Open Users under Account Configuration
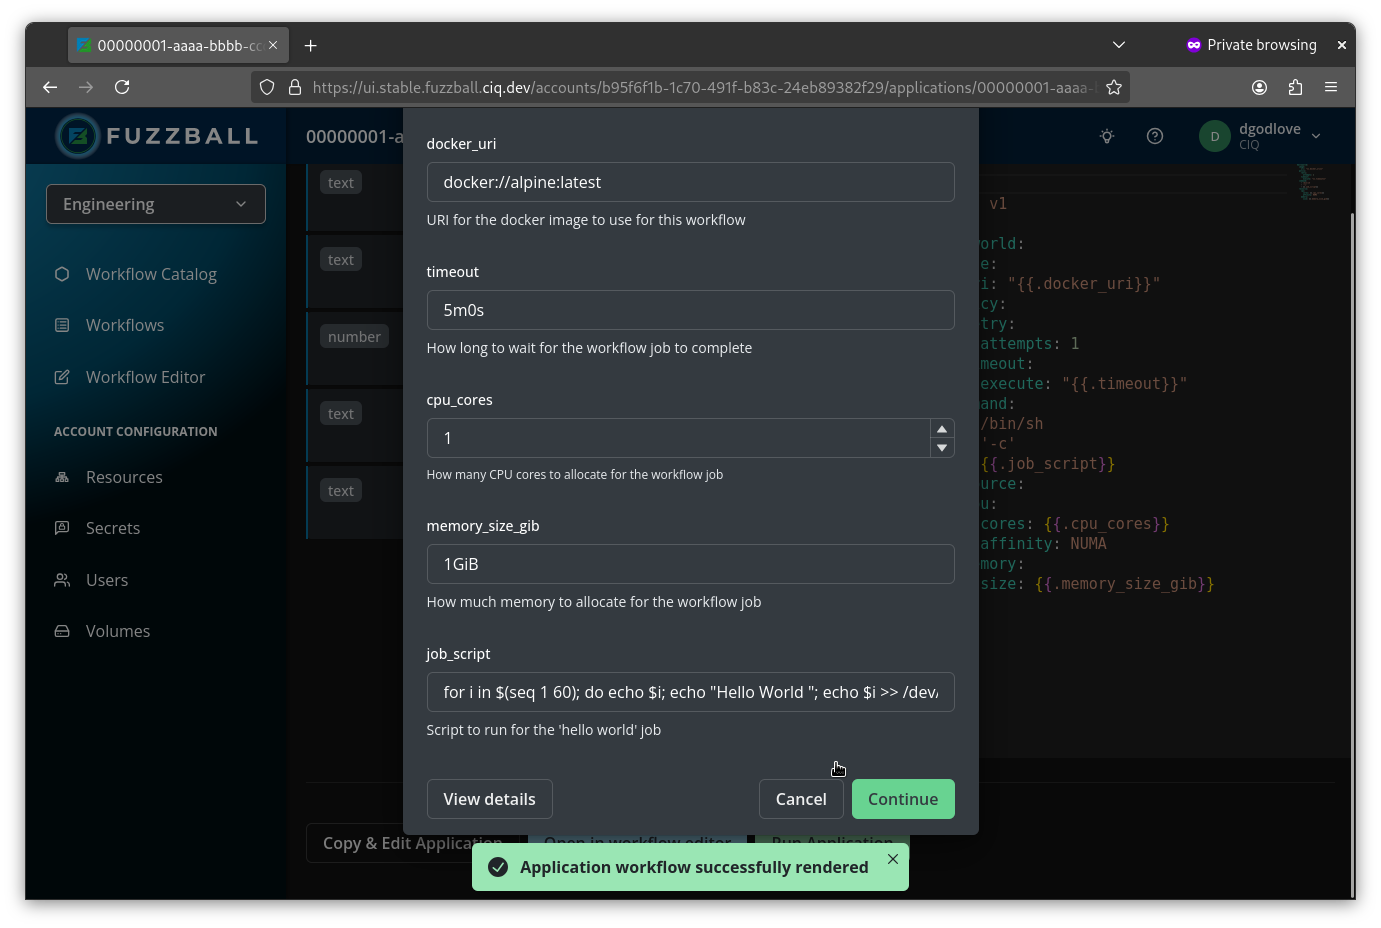 [x=107, y=580]
